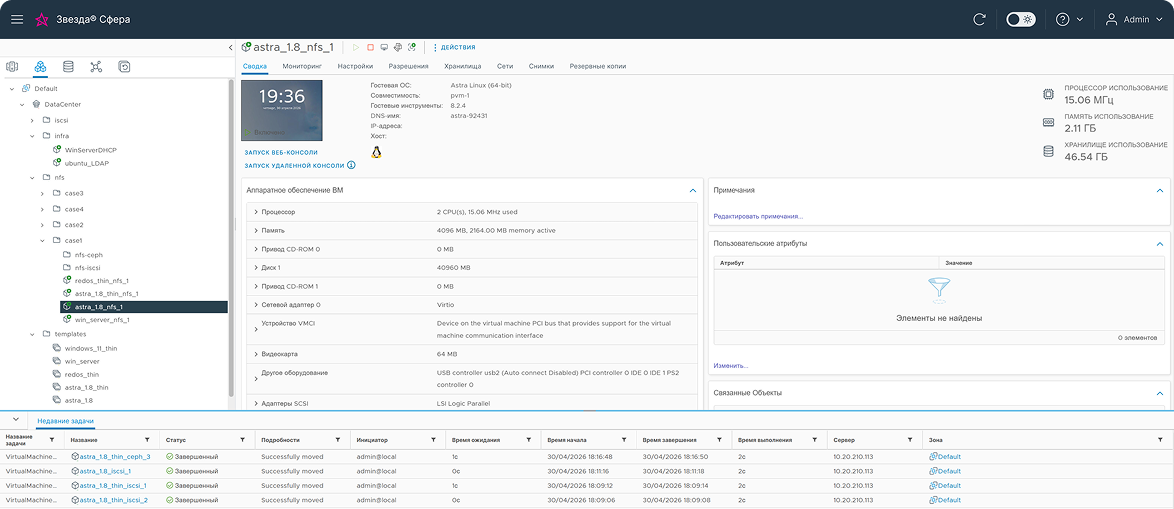Expand the Сетевой адаптер 0 row
The image size is (1174, 509).
point(256,305)
